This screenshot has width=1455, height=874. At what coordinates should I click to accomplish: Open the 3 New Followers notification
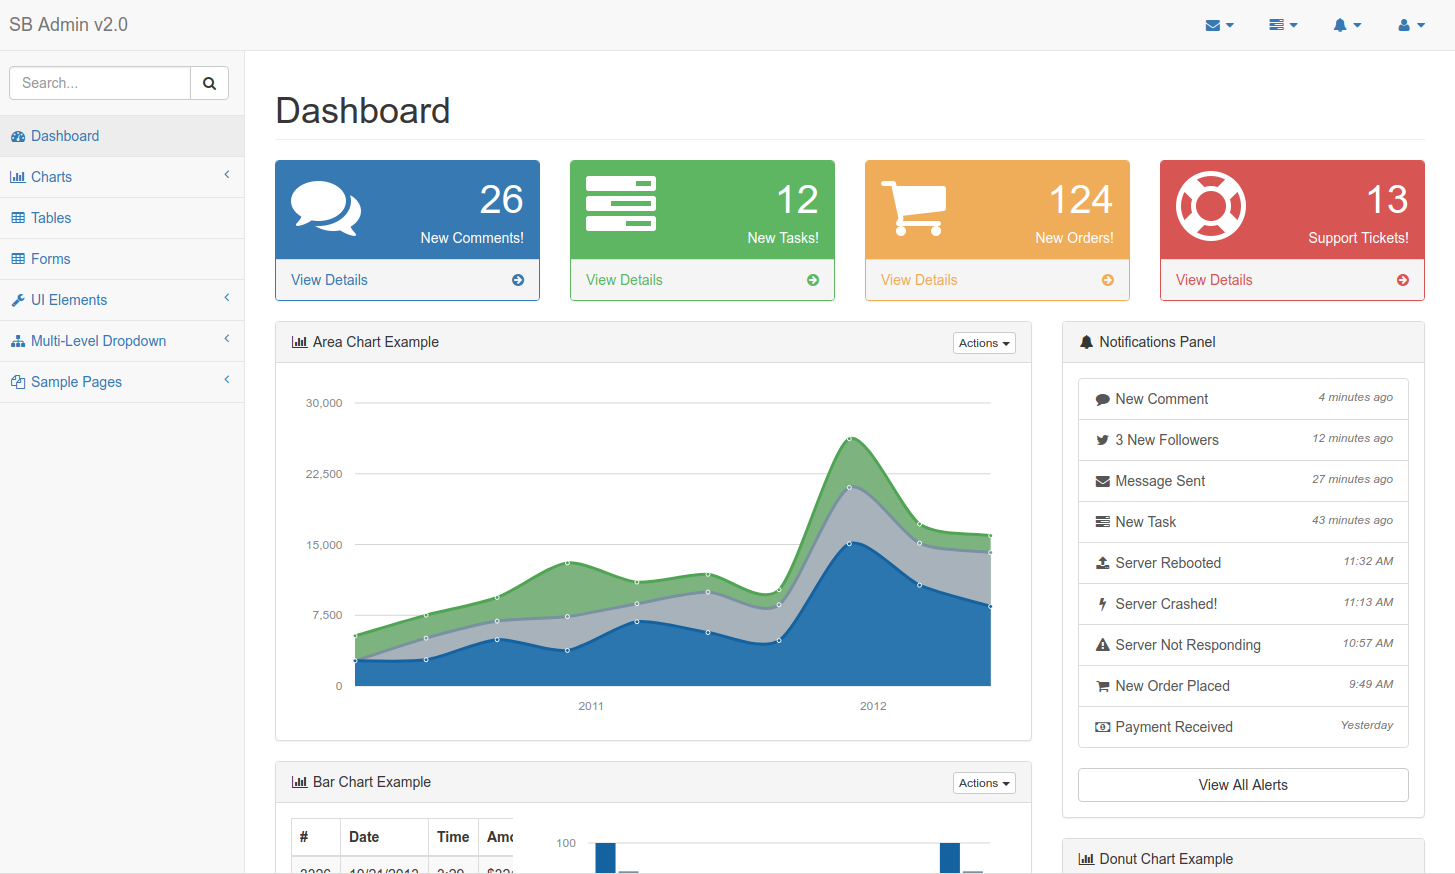[1243, 440]
